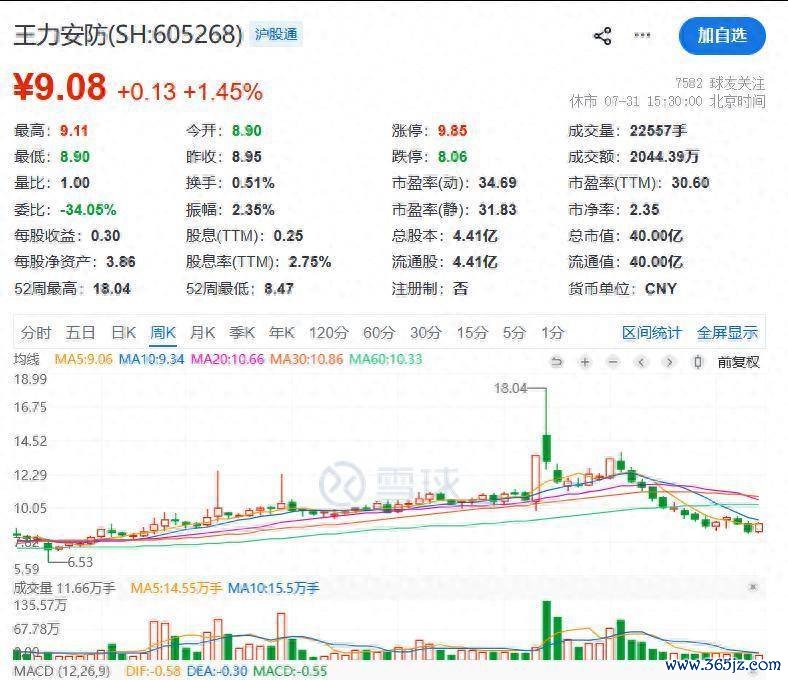Click the DIF:-0.58 value
This screenshot has height=680, width=788.
coord(153,671)
